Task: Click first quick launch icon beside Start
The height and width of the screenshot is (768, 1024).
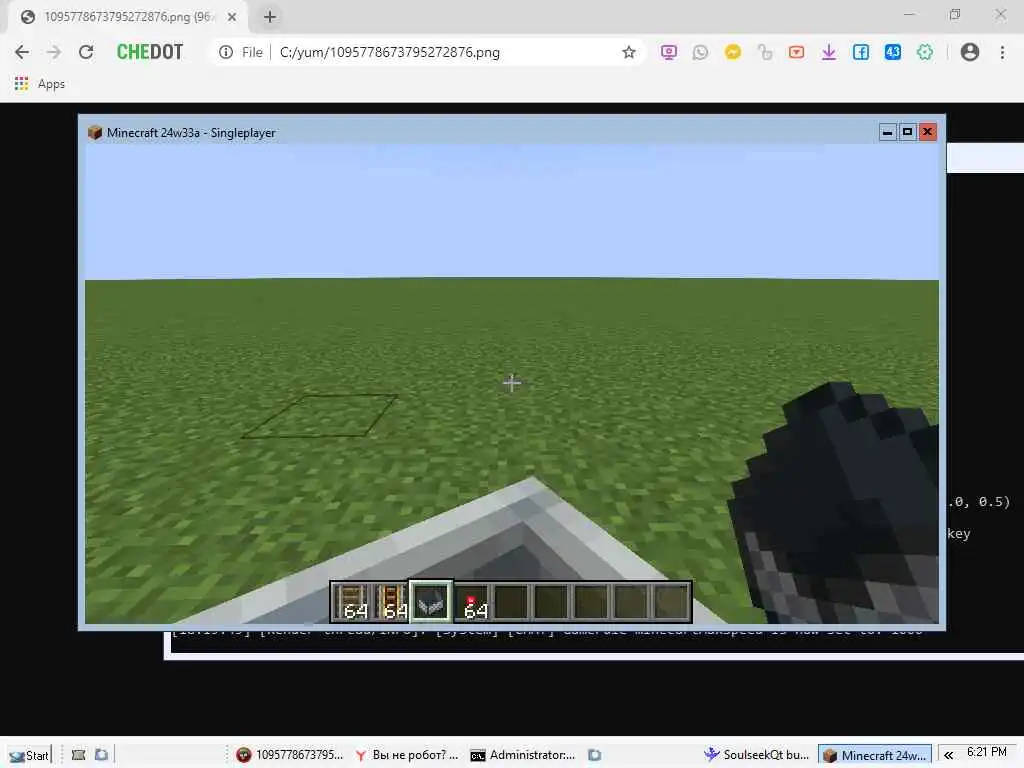Action: pos(78,755)
